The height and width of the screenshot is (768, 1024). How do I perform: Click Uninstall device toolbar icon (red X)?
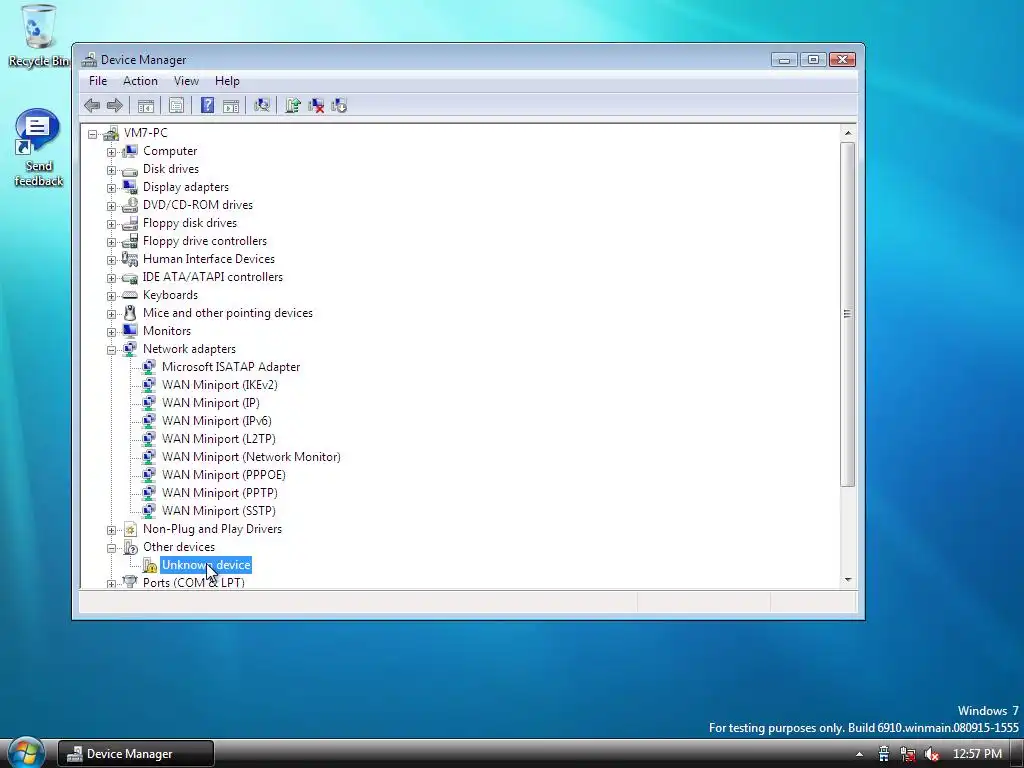click(316, 105)
